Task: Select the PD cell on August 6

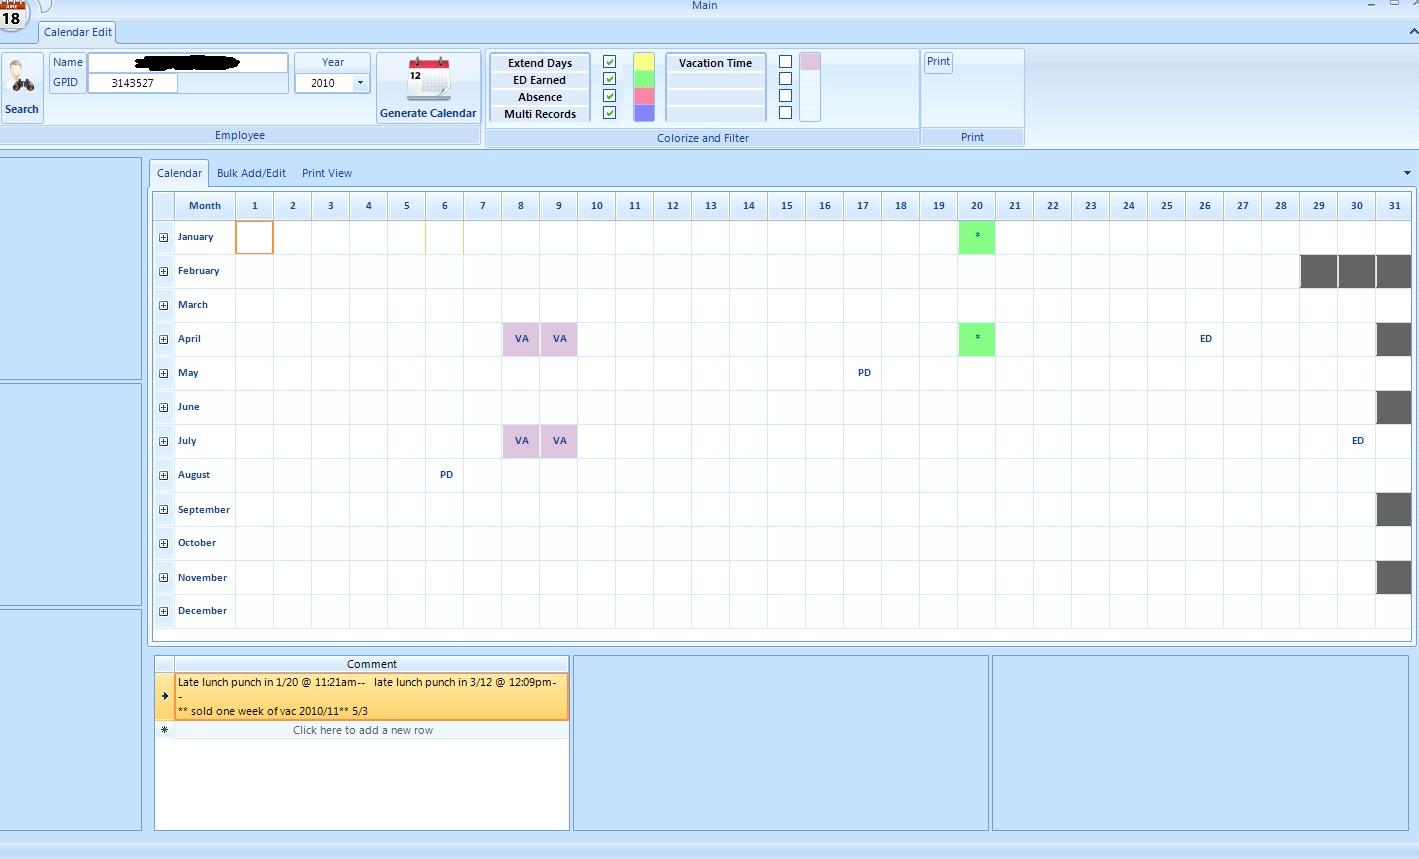Action: (x=445, y=475)
